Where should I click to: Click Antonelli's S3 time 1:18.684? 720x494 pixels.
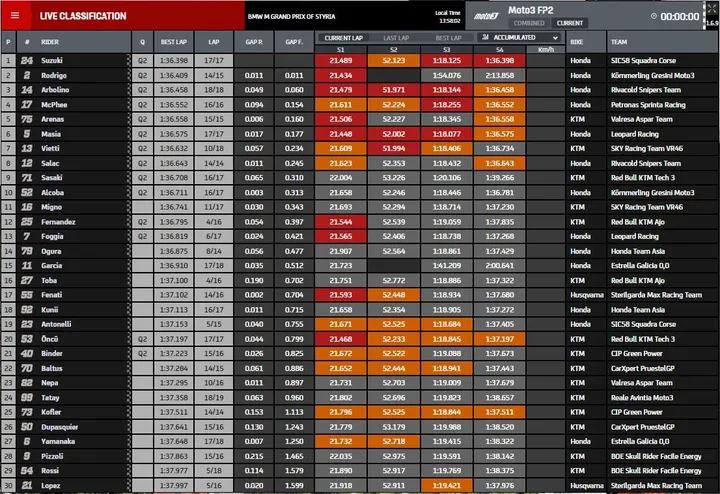tap(447, 324)
